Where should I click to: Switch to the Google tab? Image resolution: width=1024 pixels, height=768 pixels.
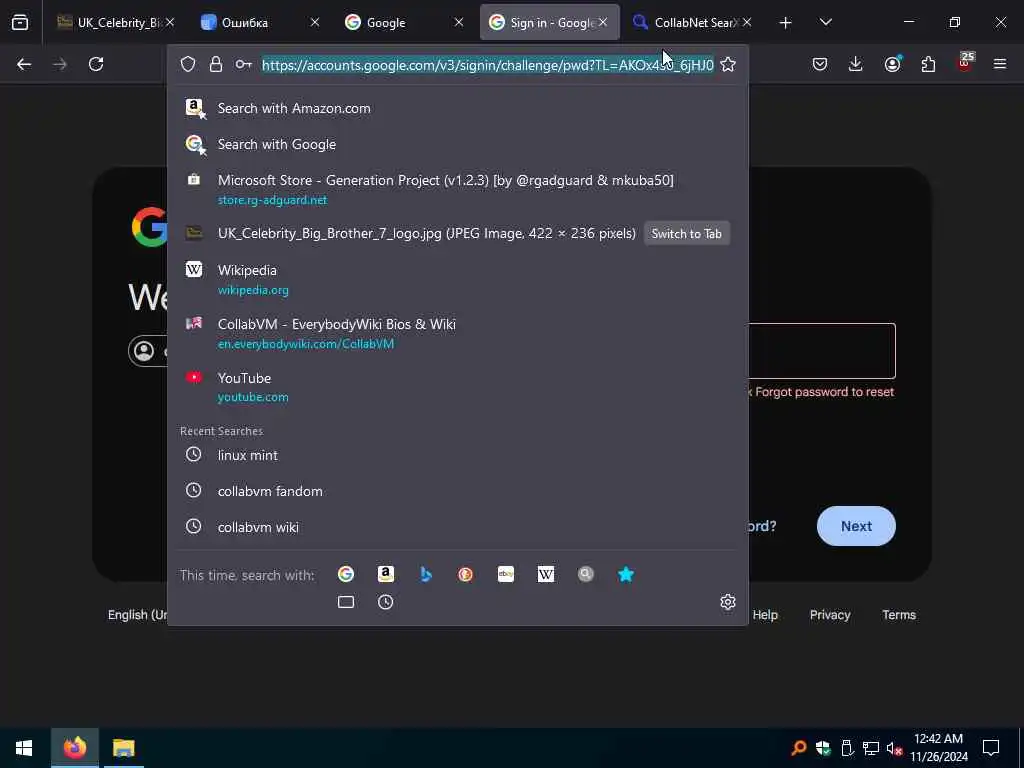(404, 23)
